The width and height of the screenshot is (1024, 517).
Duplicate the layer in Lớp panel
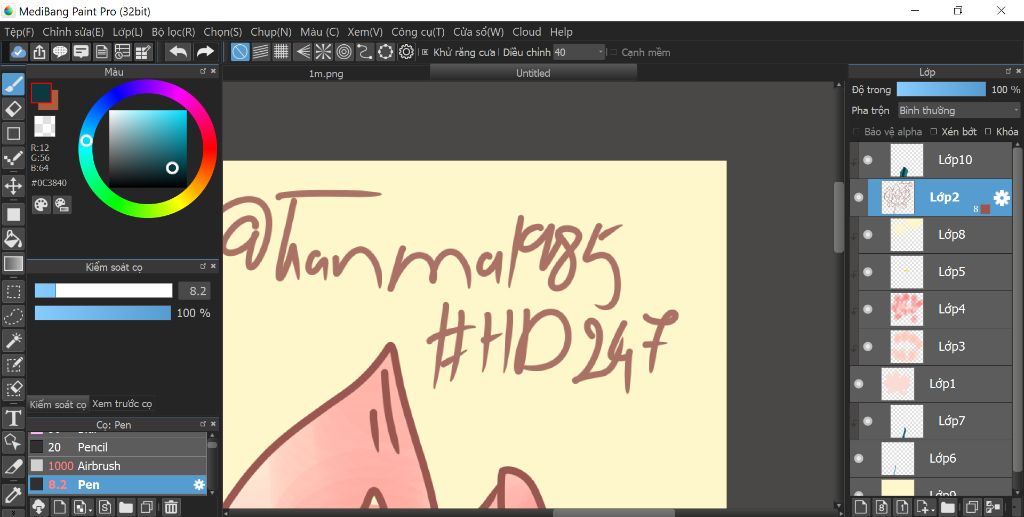point(972,507)
